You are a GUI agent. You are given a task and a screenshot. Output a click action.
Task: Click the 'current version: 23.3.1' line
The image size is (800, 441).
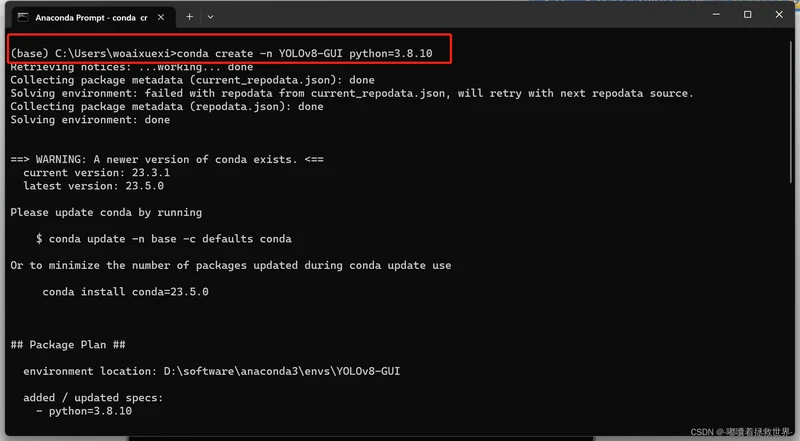[96, 173]
